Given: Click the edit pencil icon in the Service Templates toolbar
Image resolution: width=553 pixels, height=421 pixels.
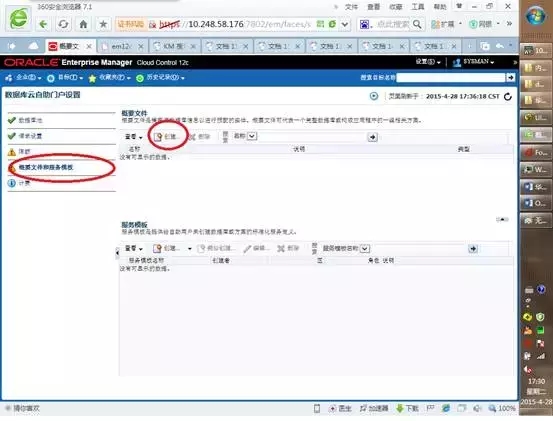Looking at the screenshot, I should [247, 249].
